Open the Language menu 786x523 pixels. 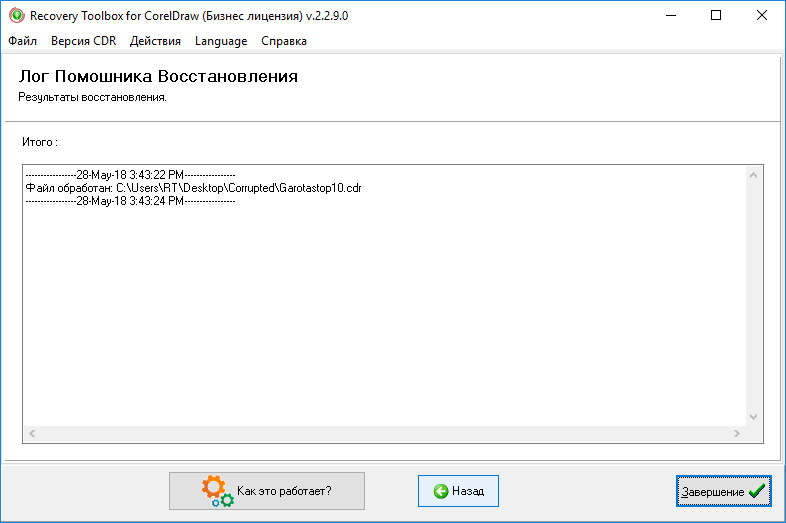[221, 41]
